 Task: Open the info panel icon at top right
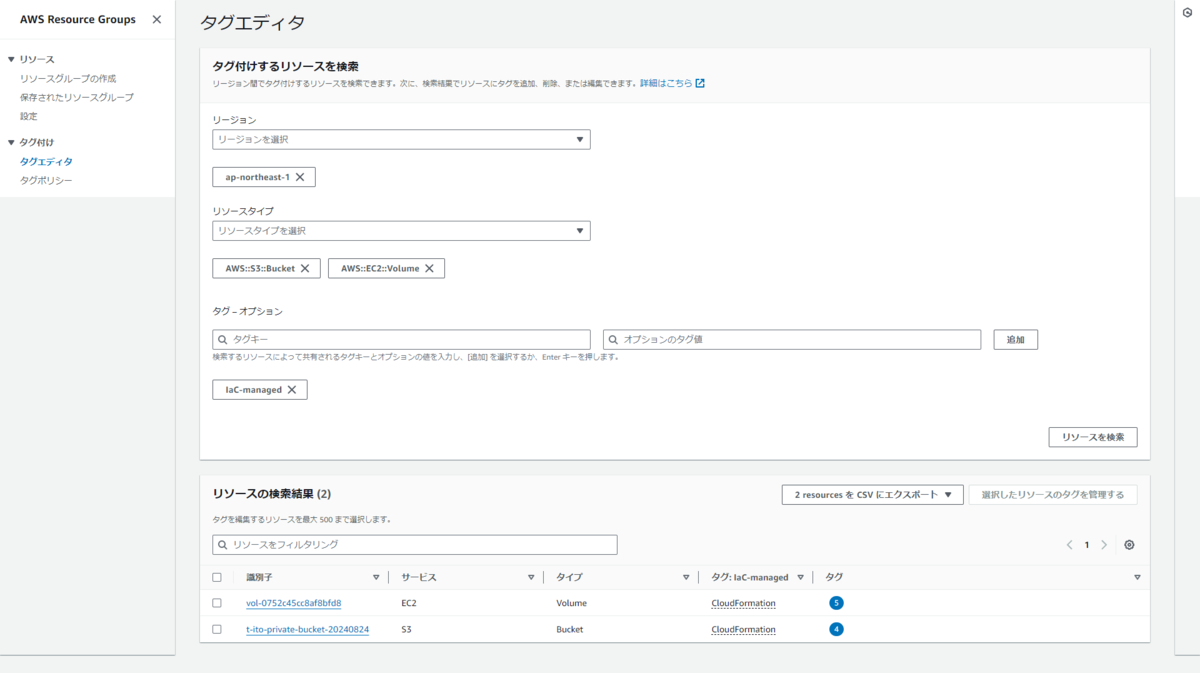tap(1187, 12)
